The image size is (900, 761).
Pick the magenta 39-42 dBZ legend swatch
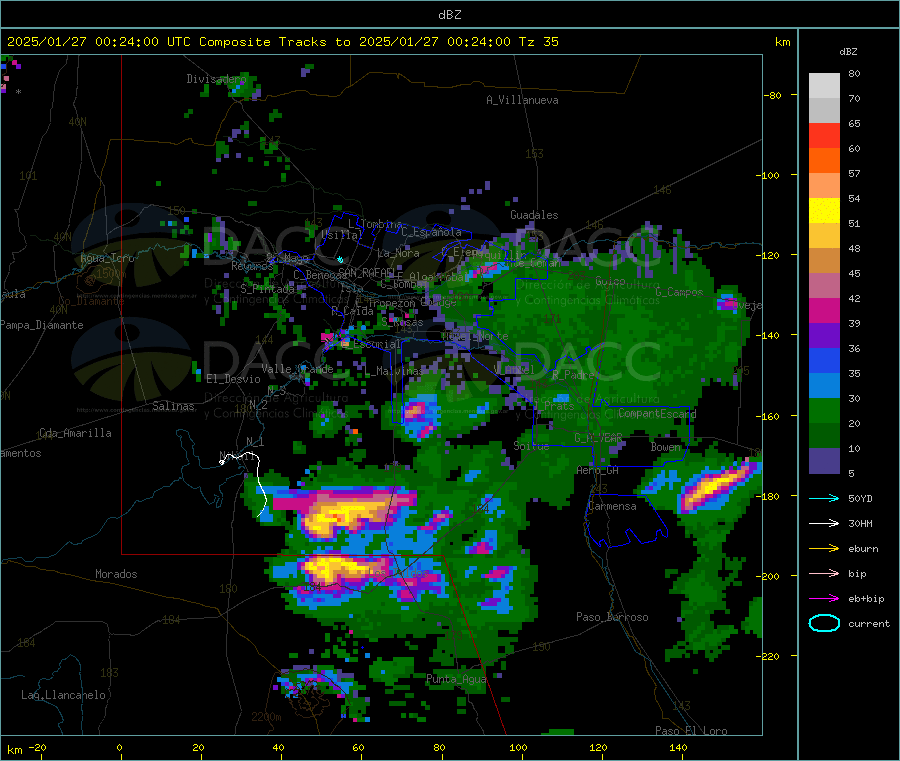pyautogui.click(x=824, y=310)
